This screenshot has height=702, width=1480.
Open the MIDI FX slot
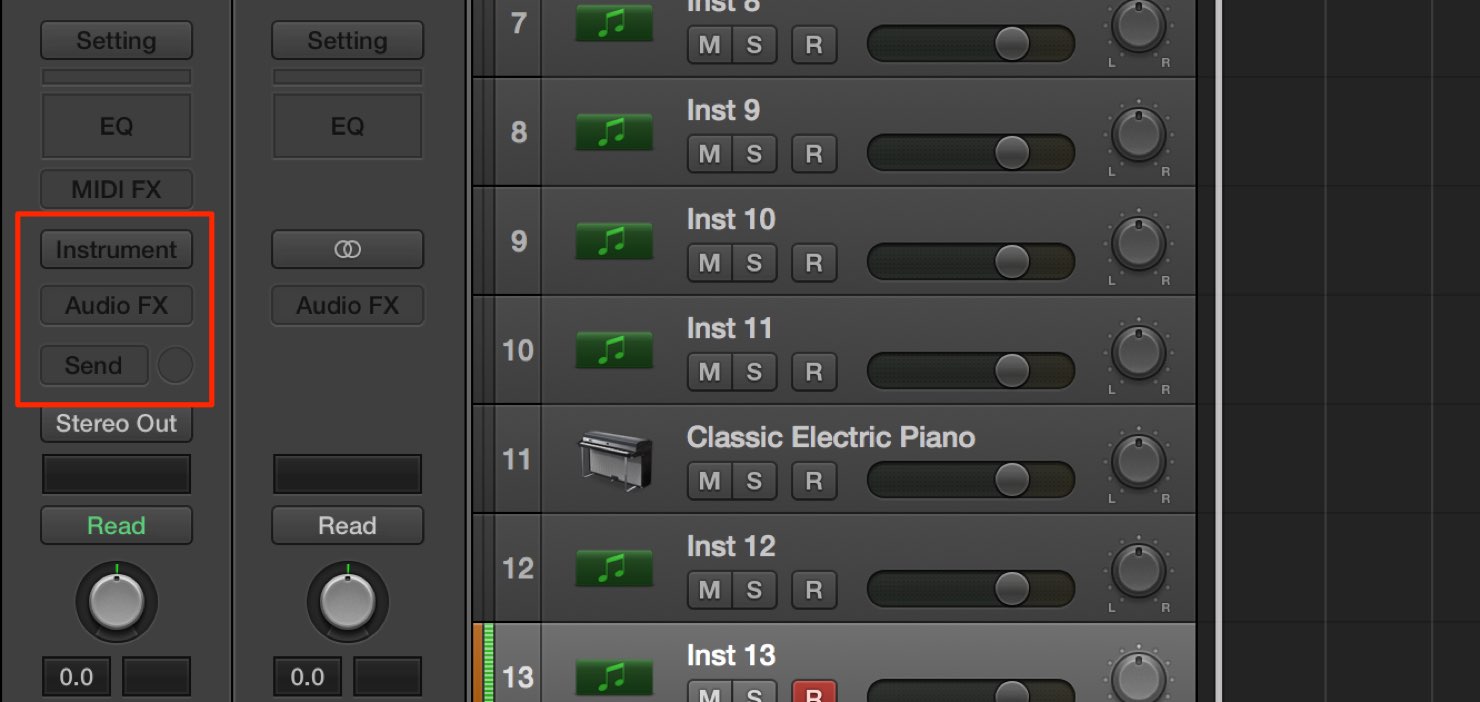pyautogui.click(x=116, y=189)
